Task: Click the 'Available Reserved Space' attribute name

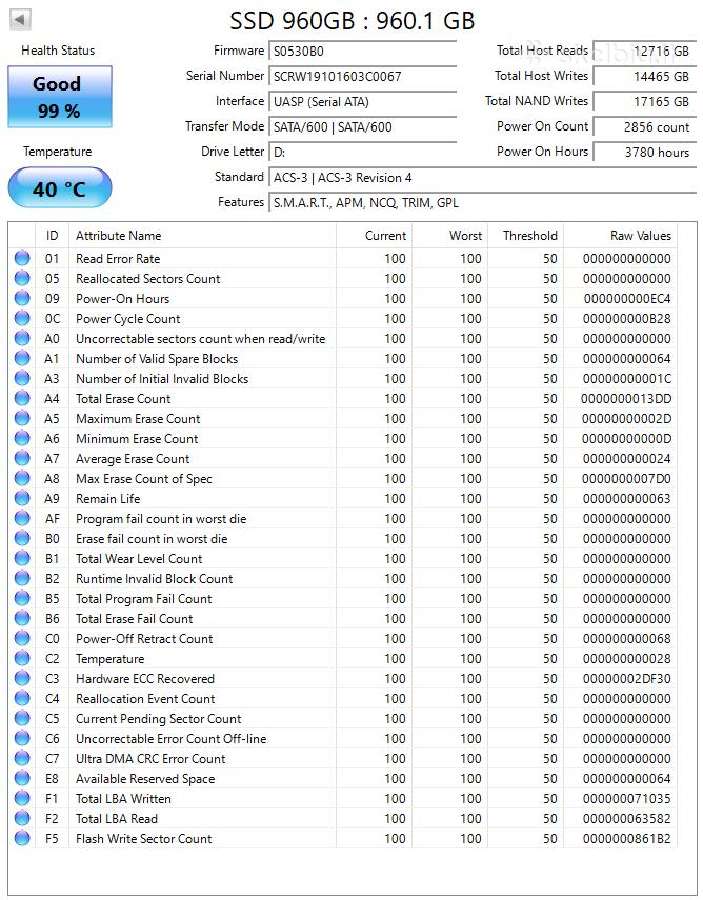Action: click(145, 779)
